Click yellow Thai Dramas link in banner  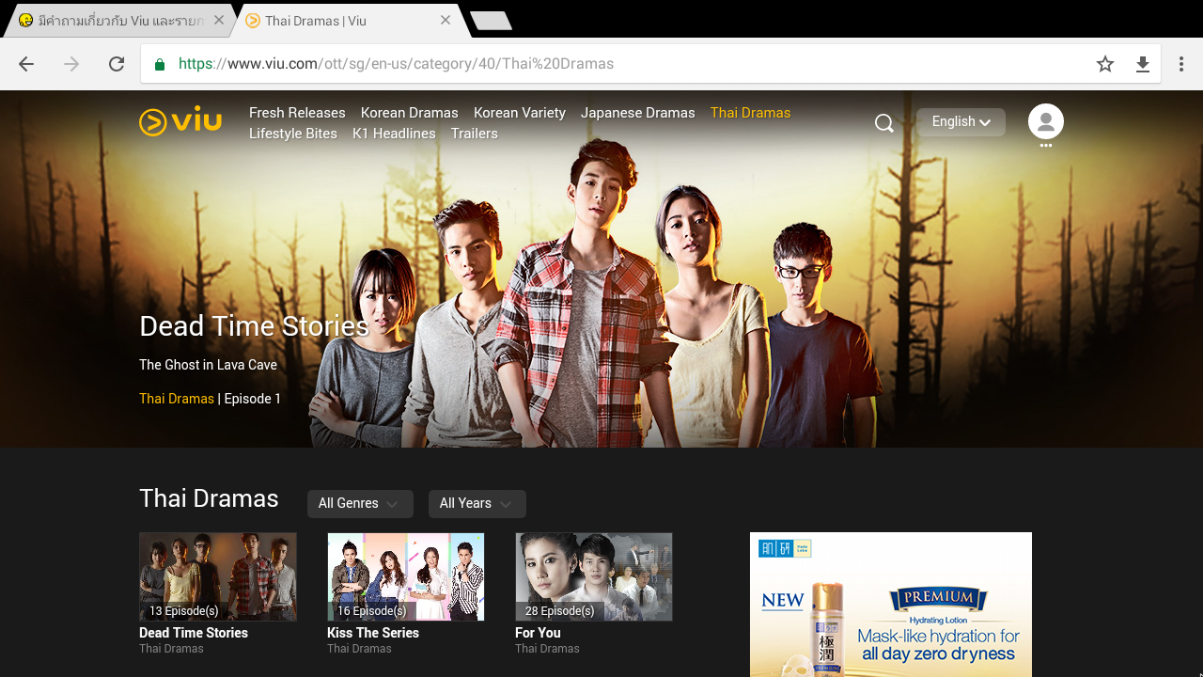click(176, 399)
